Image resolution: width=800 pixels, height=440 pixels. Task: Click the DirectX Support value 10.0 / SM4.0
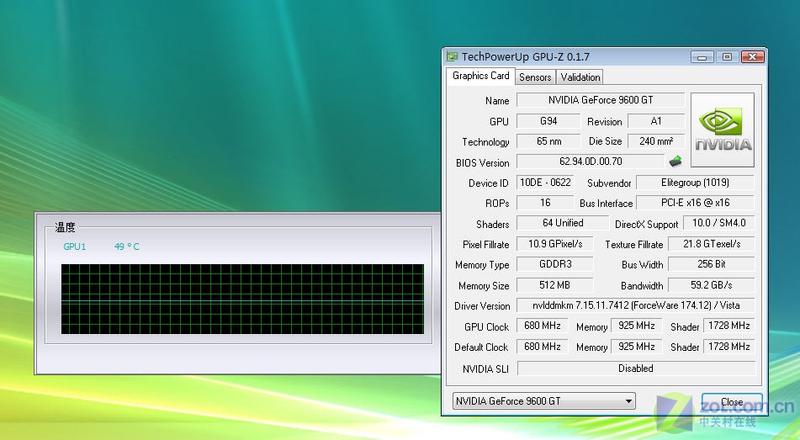[x=718, y=223]
